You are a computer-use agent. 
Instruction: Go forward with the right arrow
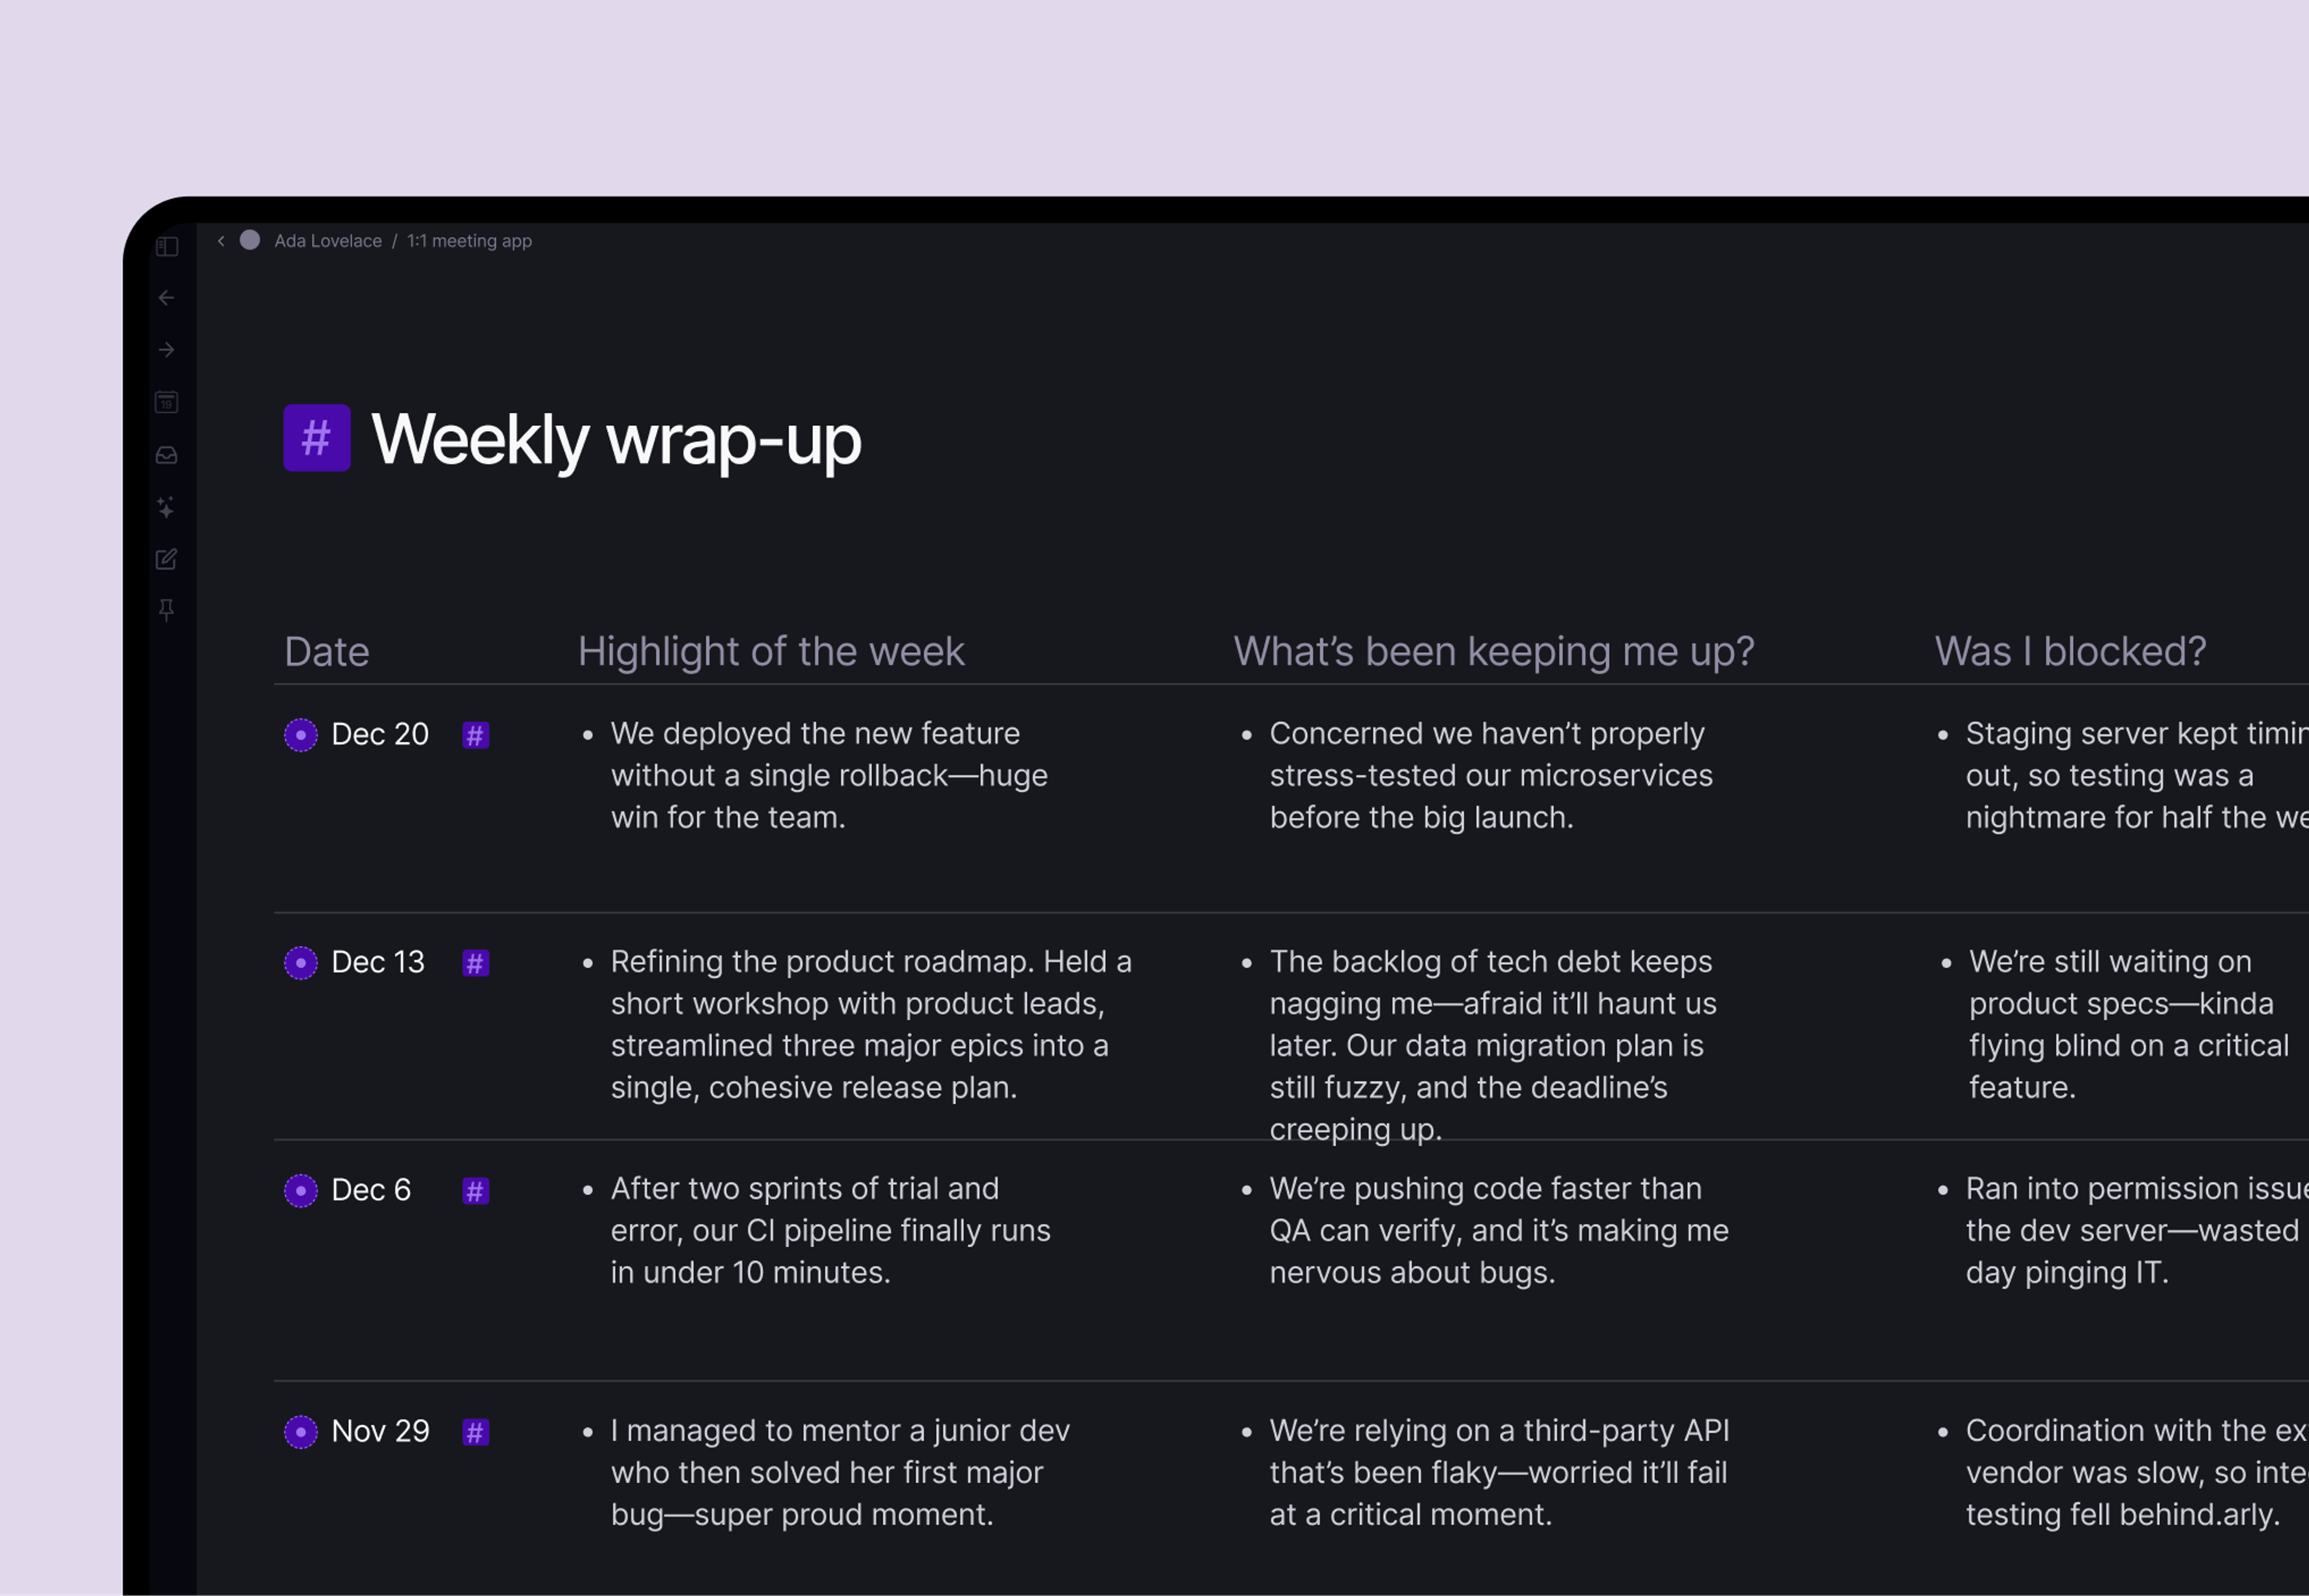point(167,350)
